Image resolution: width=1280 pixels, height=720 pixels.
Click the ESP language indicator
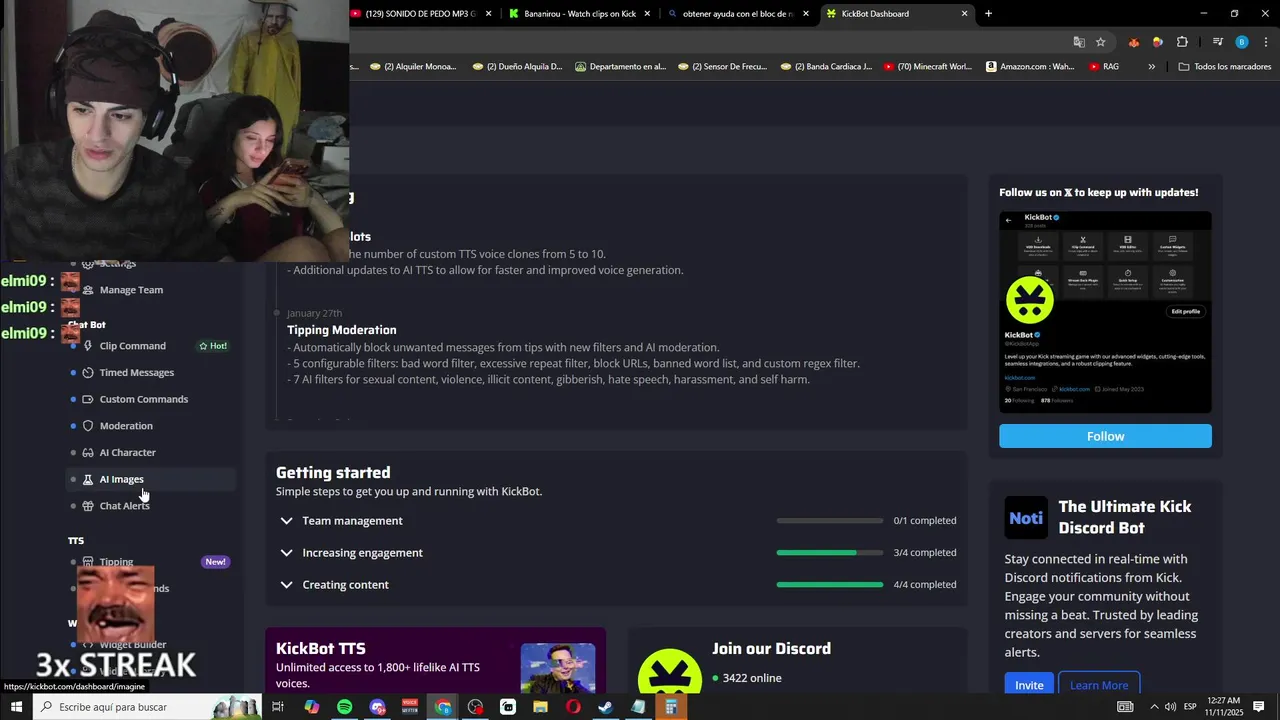(1190, 707)
